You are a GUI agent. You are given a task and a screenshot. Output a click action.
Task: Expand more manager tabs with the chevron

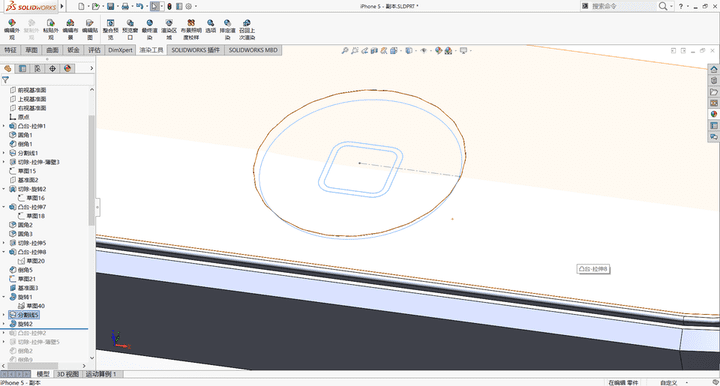91,68
